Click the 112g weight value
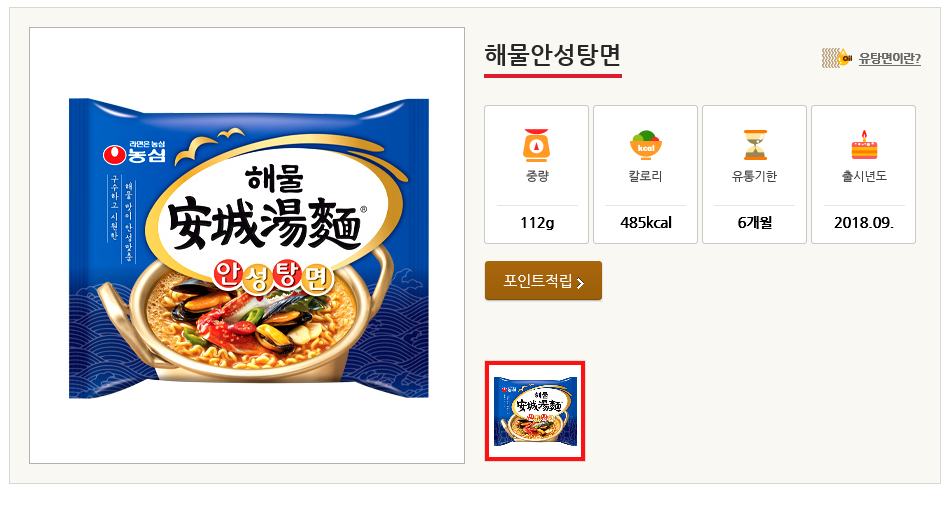Screen dimensions: 950x505 click(537, 222)
